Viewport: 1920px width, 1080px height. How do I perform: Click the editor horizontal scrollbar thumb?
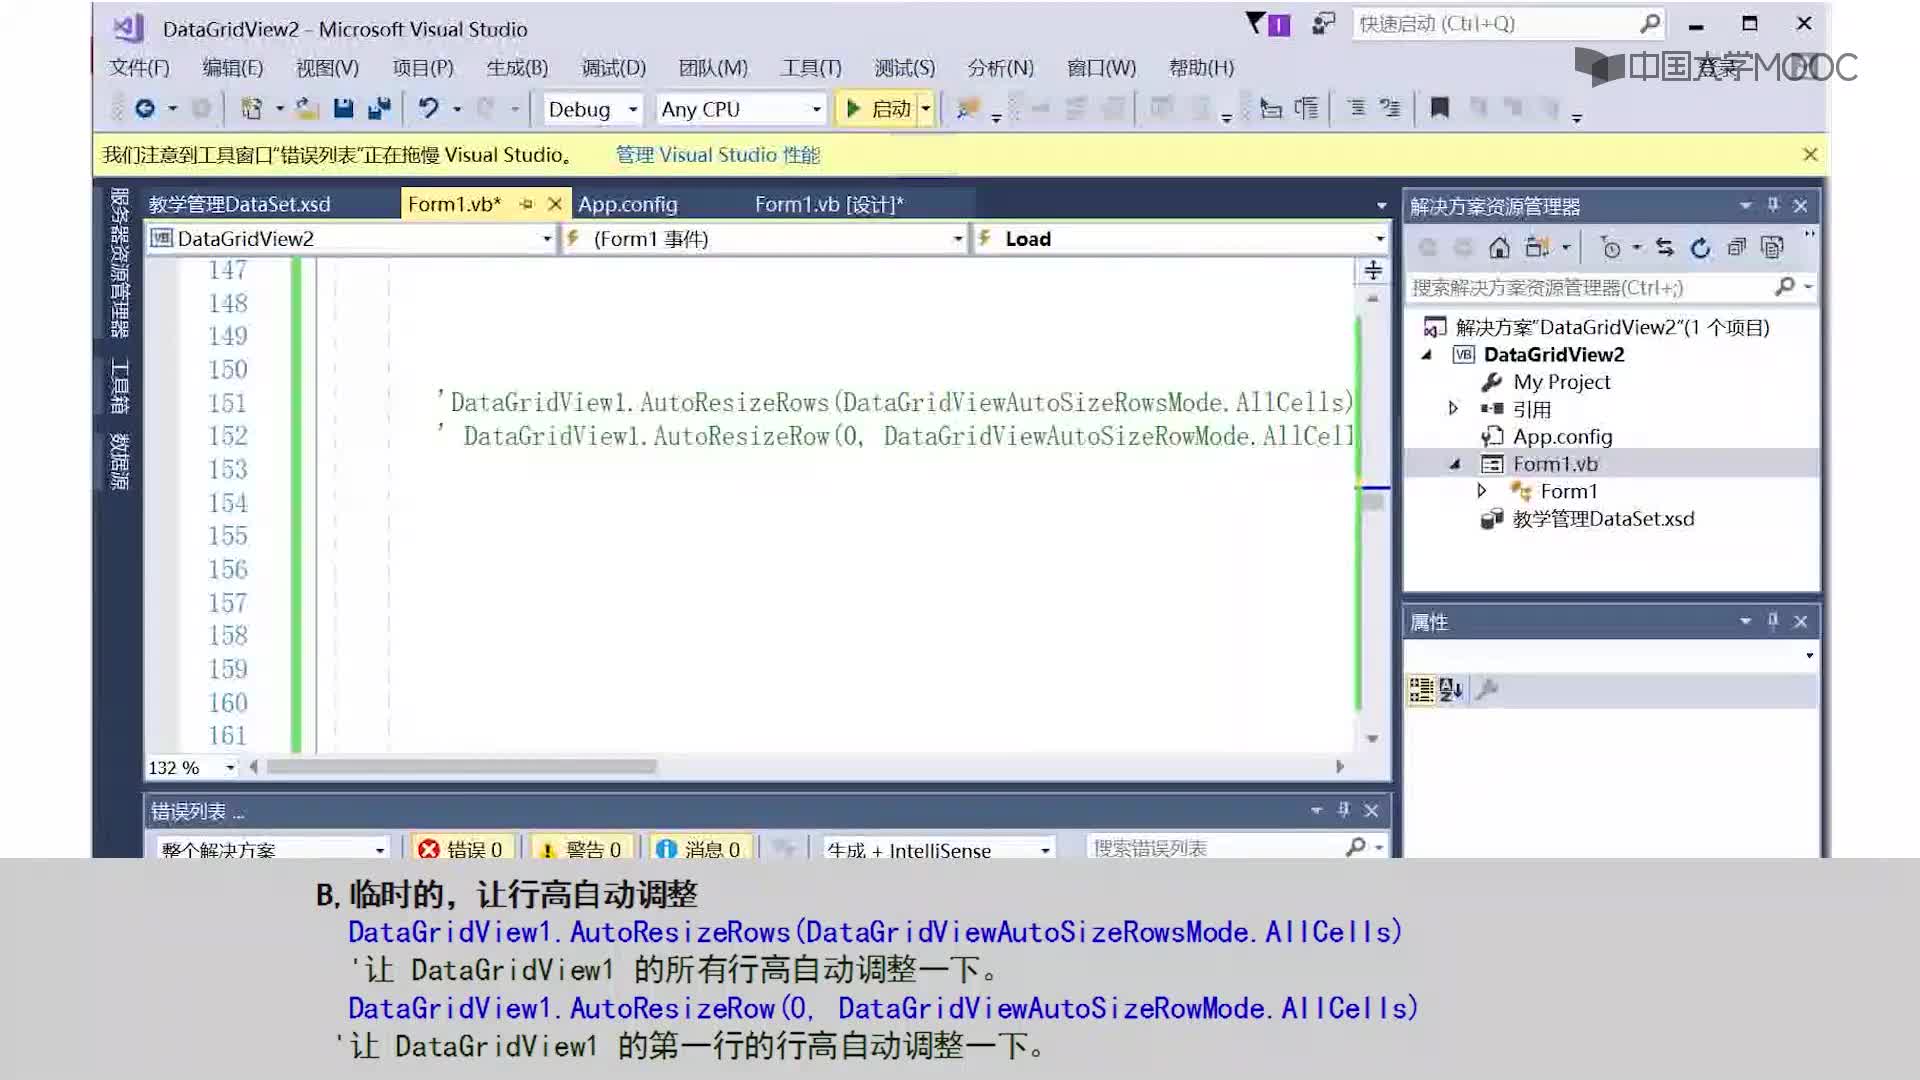(x=462, y=766)
